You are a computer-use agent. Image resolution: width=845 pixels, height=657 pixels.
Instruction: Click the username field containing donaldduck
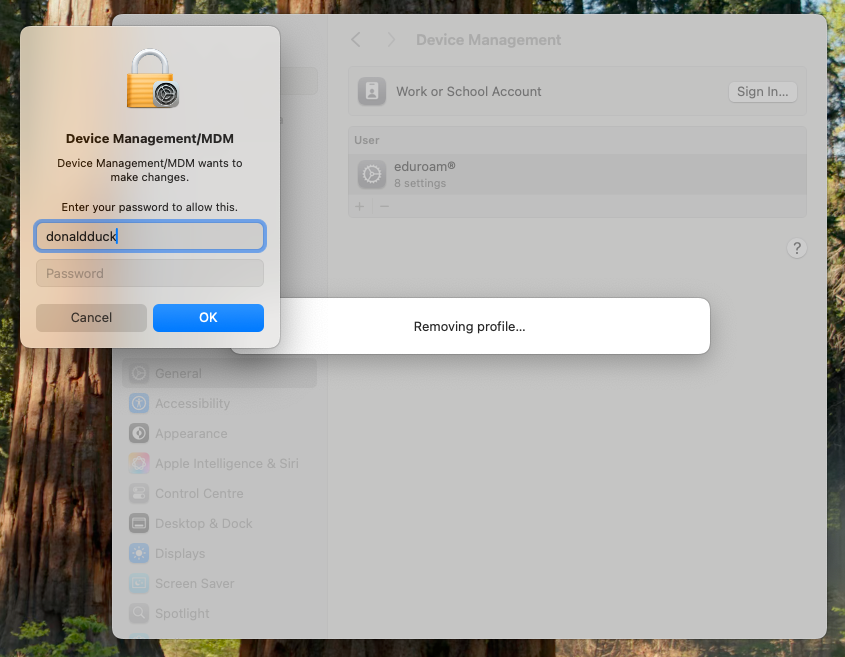[150, 237]
